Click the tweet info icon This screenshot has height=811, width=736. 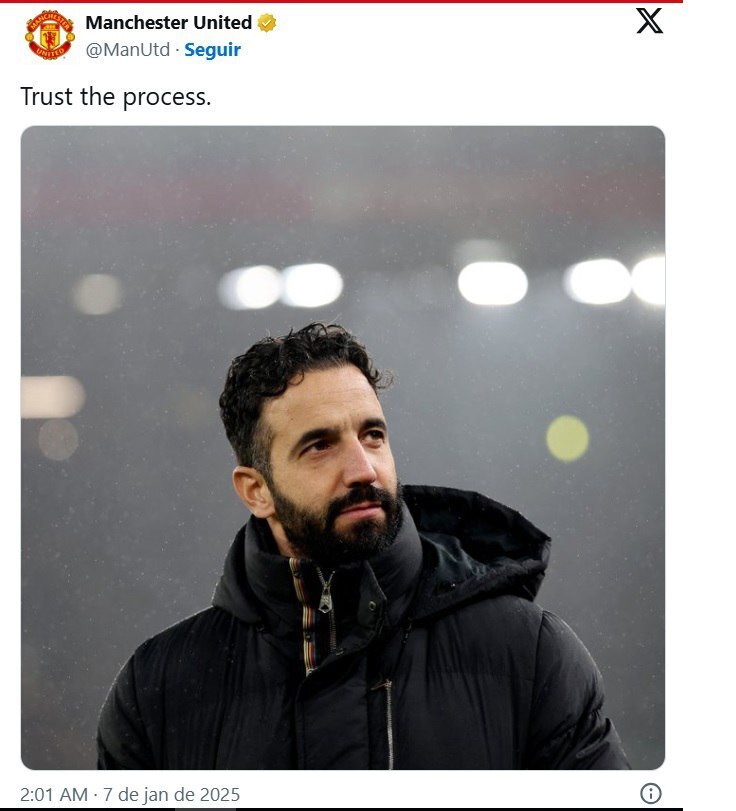coord(651,794)
